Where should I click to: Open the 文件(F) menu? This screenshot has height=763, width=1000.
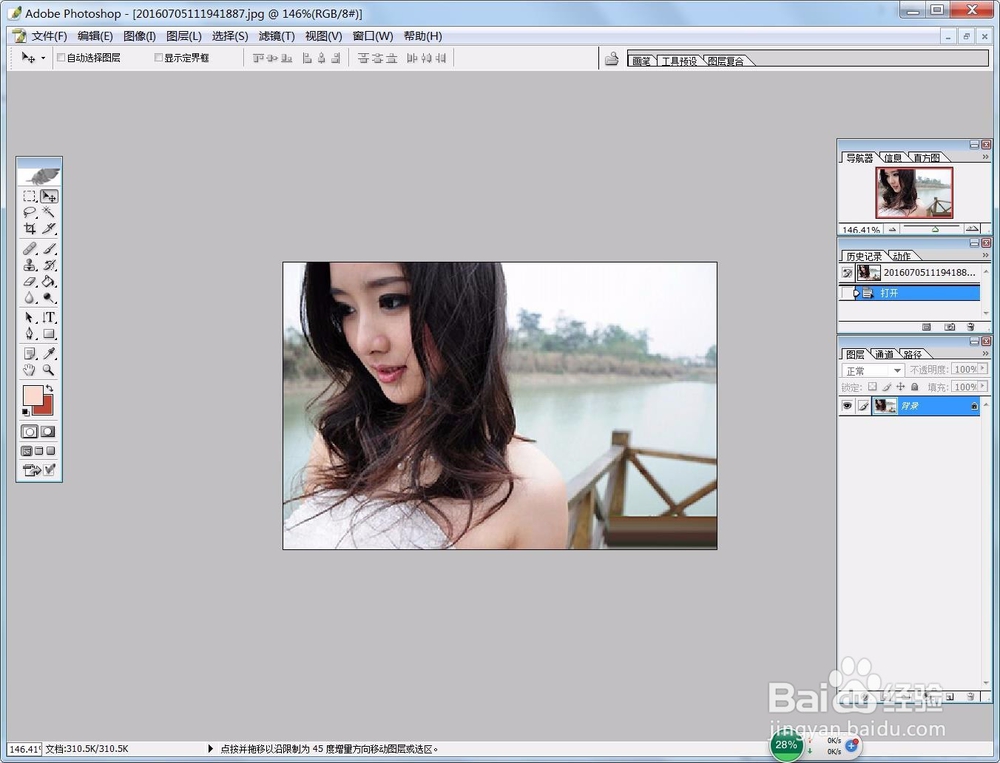pyautogui.click(x=49, y=36)
